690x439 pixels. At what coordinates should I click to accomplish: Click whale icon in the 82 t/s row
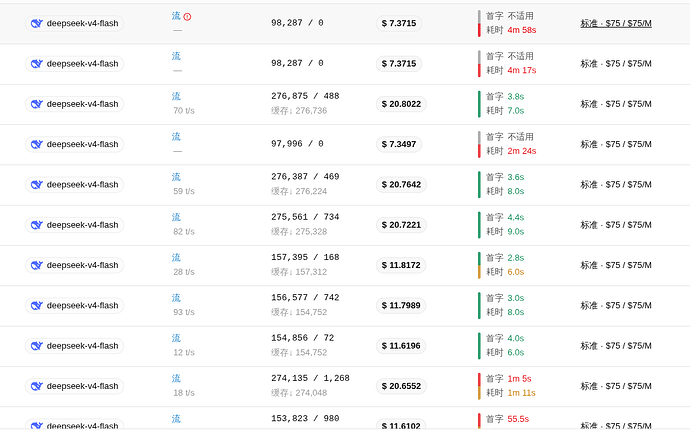click(37, 225)
